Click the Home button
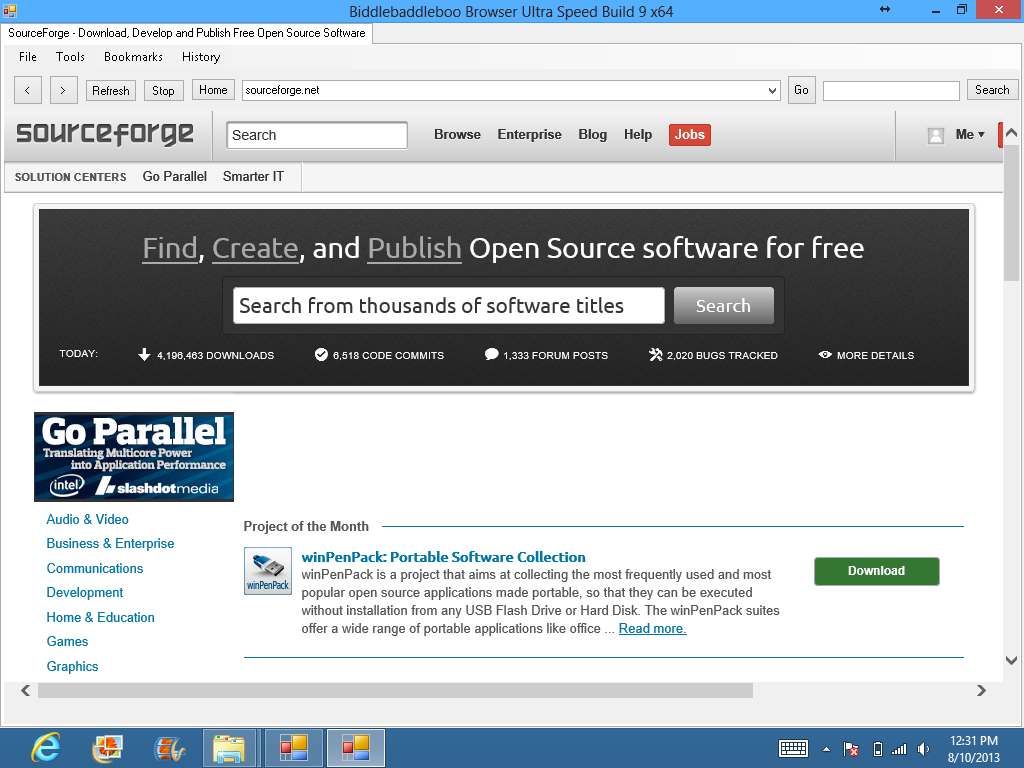The image size is (1024, 768). (x=214, y=89)
